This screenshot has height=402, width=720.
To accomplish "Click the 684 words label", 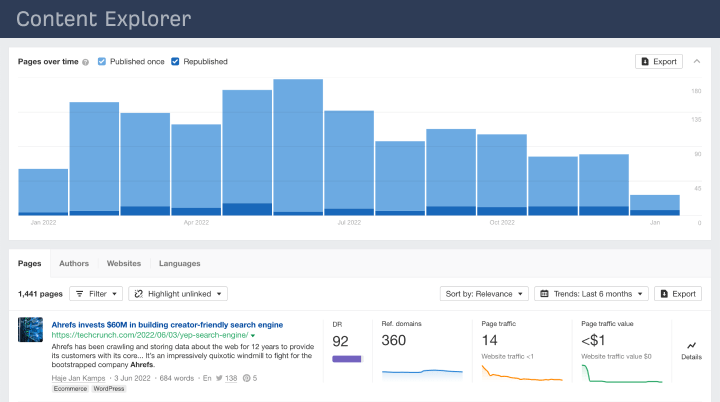I will click(x=177, y=378).
